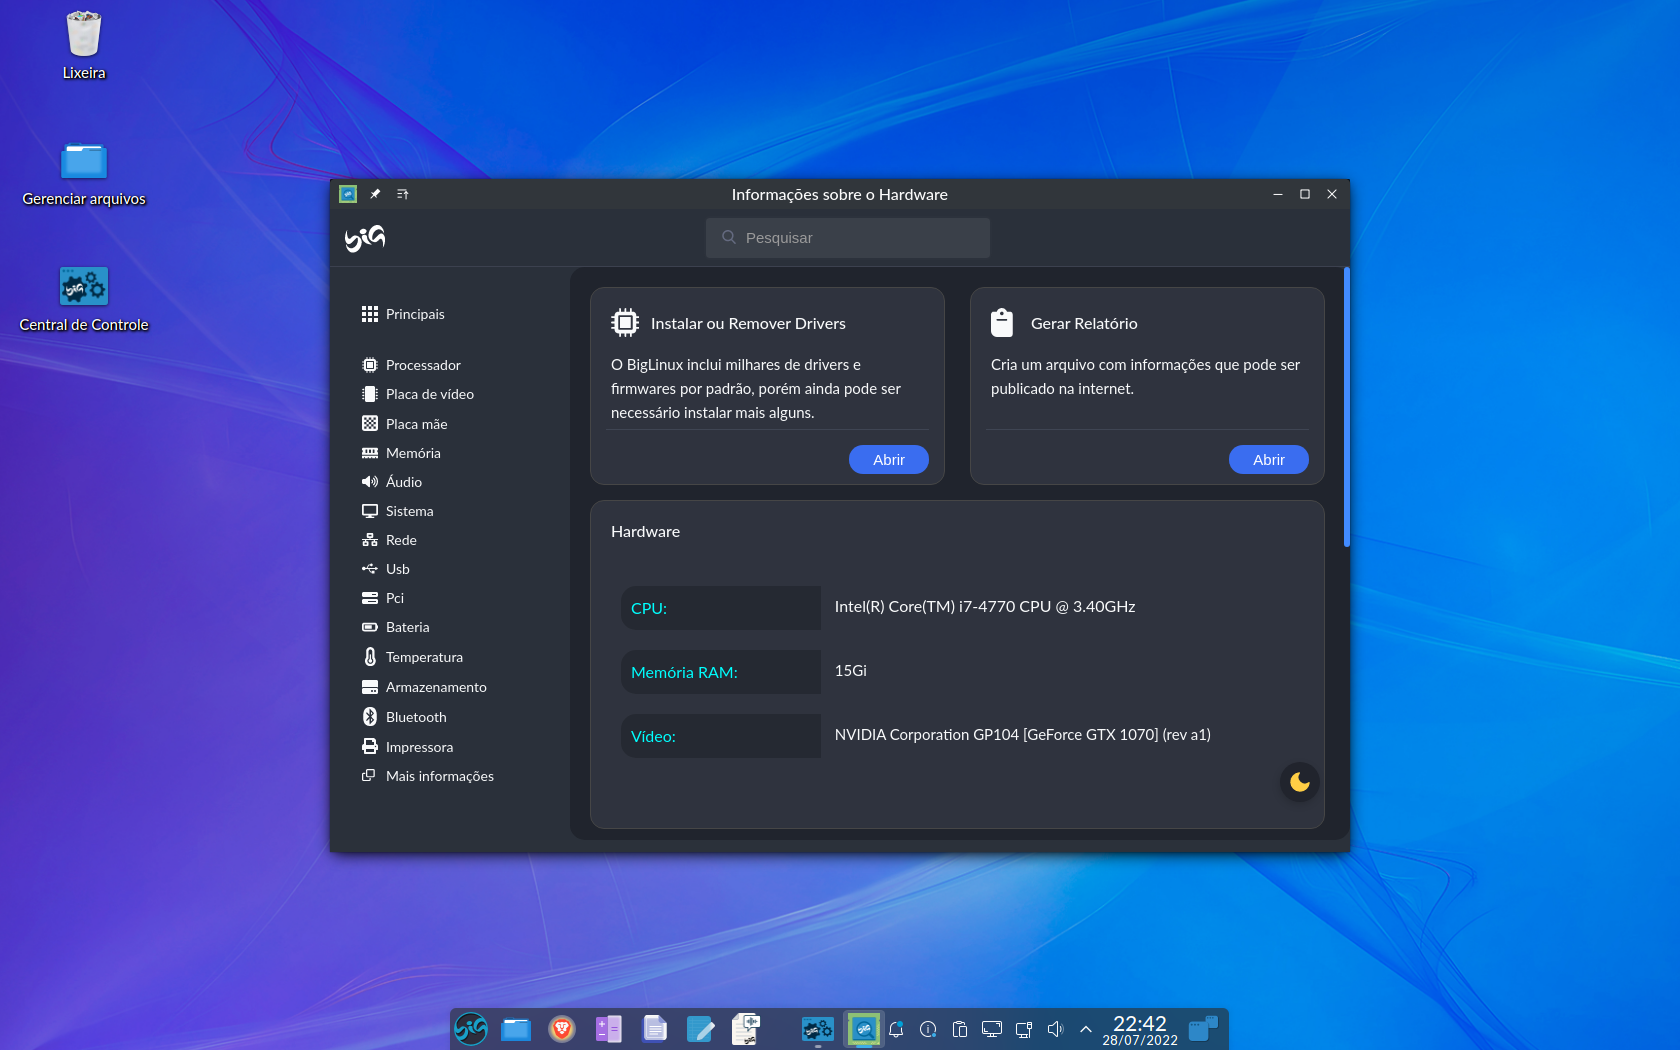Viewport: 1680px width, 1050px height.
Task: Open the audio transcription icon in taskbar
Action: click(x=746, y=1029)
